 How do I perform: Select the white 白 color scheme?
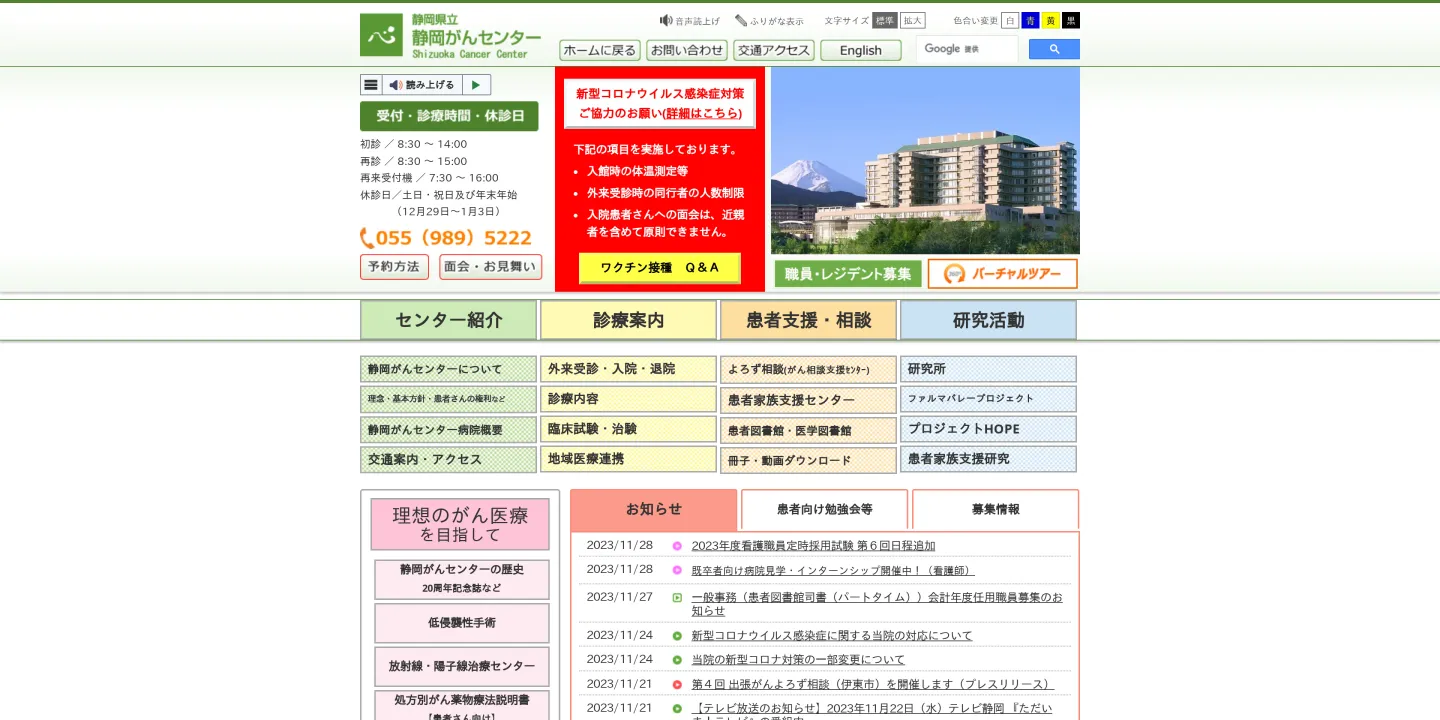point(1010,20)
